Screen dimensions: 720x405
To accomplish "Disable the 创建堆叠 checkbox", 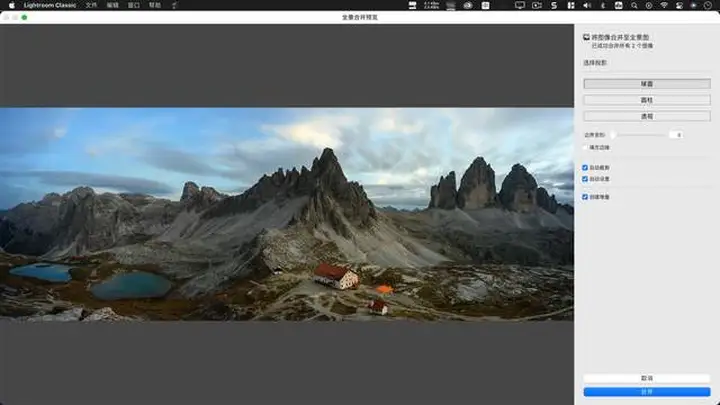I will pyautogui.click(x=586, y=197).
